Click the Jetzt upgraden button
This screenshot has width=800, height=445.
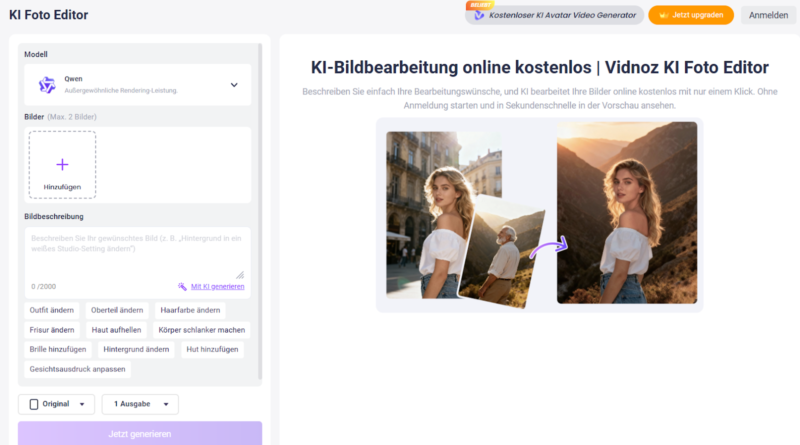(691, 15)
